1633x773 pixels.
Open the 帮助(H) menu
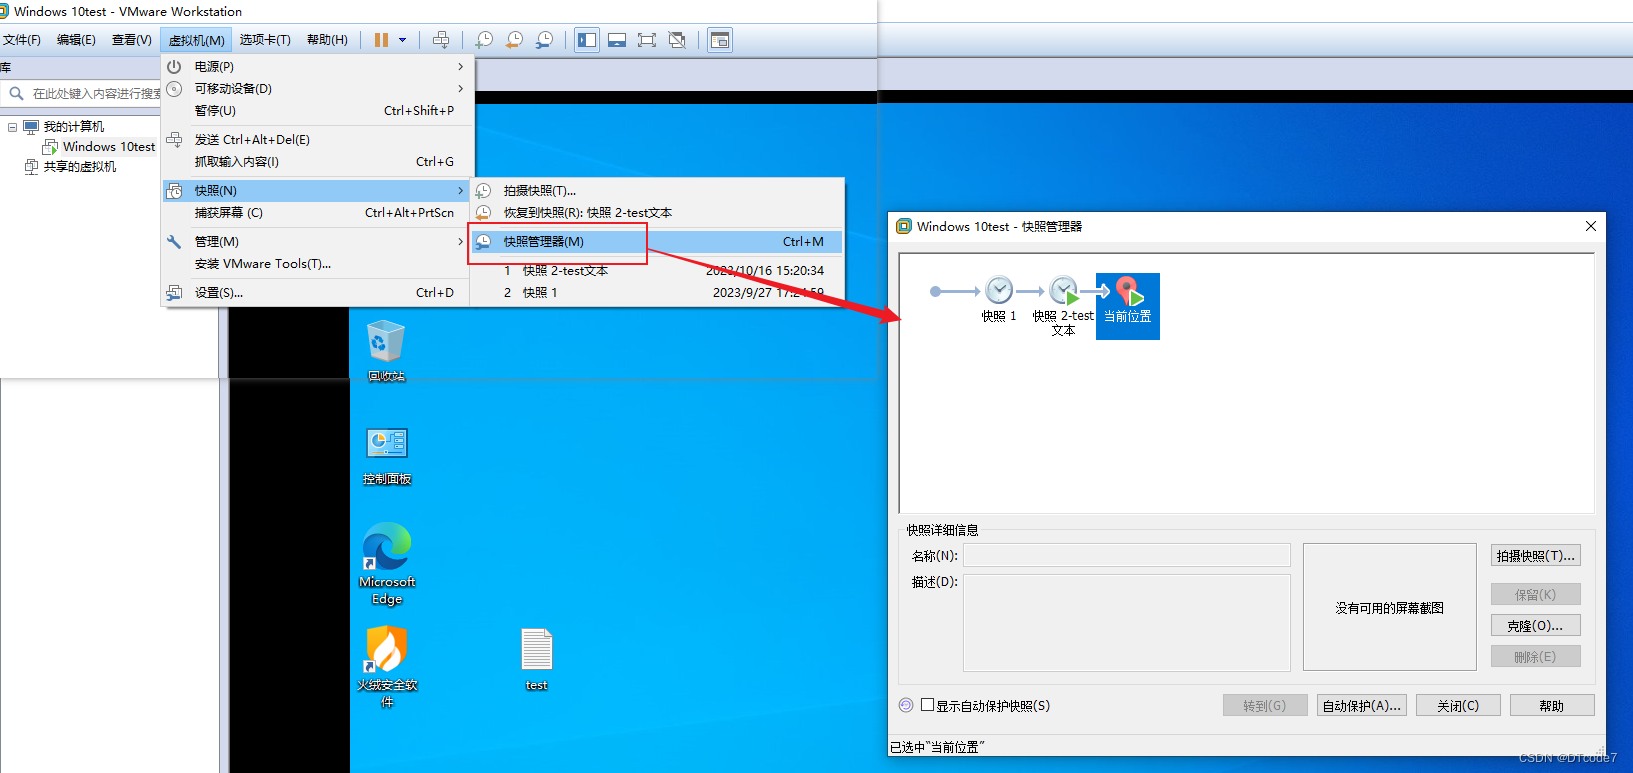(327, 40)
